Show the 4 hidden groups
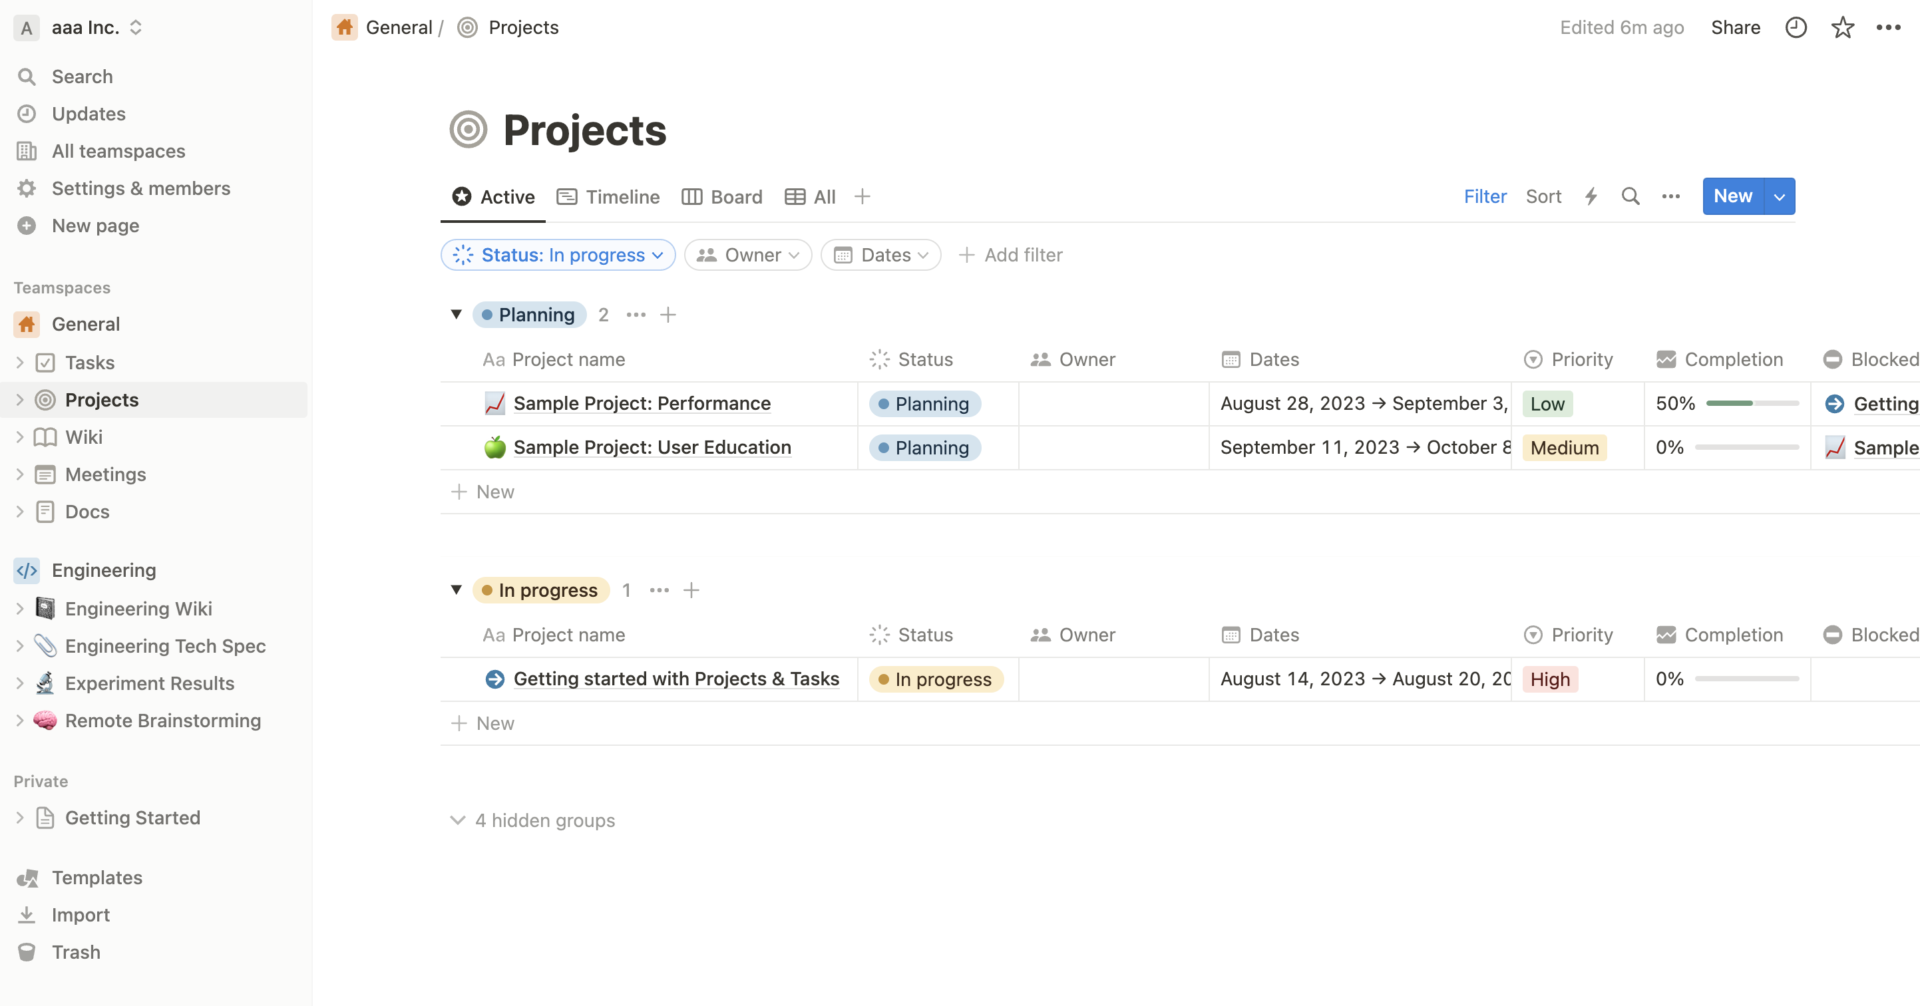The image size is (1920, 1006). pyautogui.click(x=544, y=820)
